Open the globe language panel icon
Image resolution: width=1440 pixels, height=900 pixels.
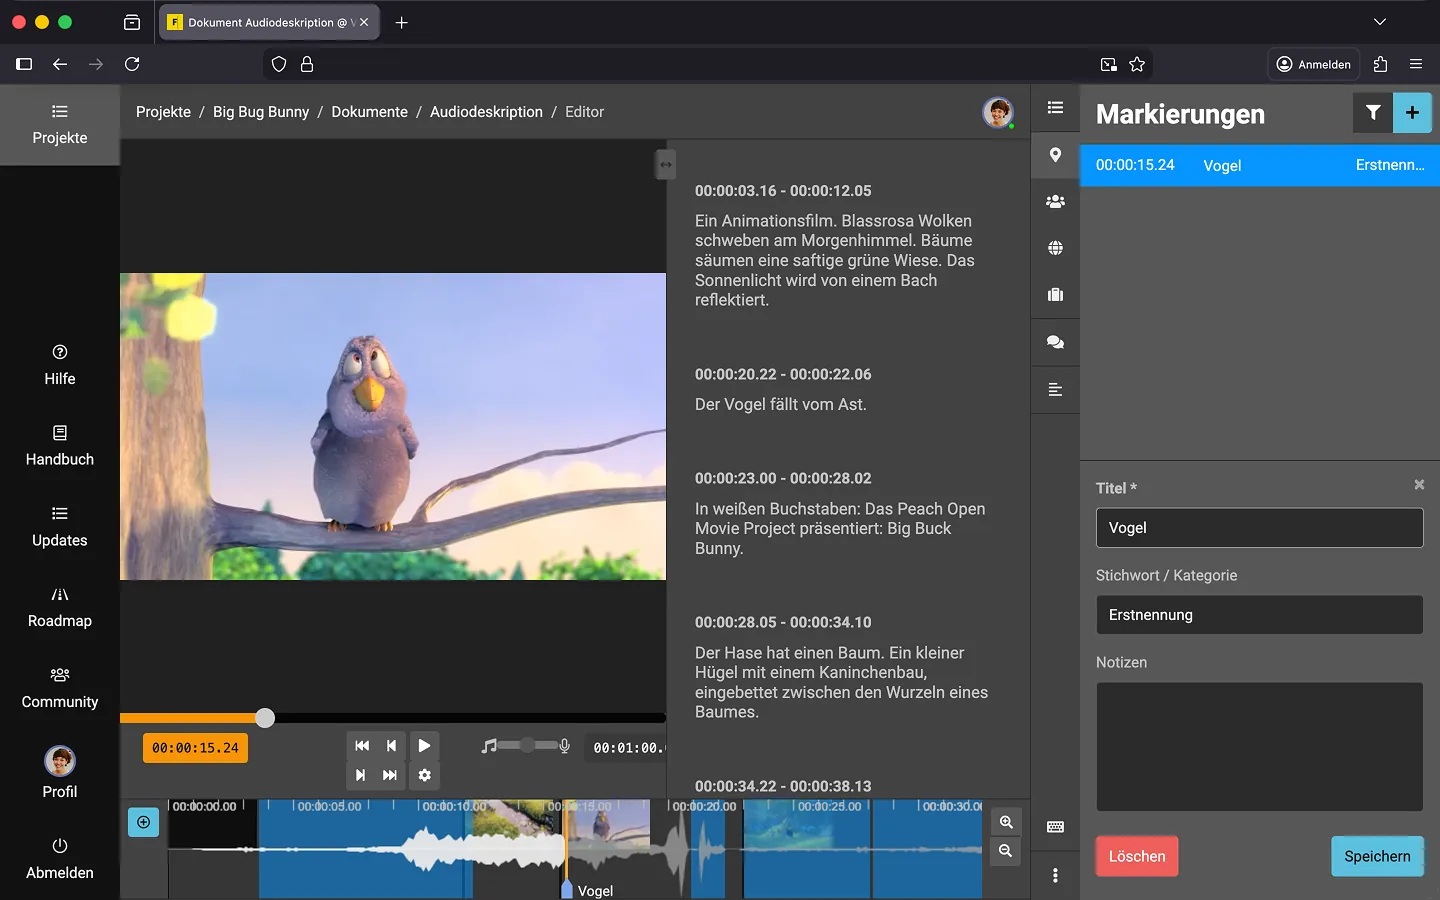click(1055, 248)
